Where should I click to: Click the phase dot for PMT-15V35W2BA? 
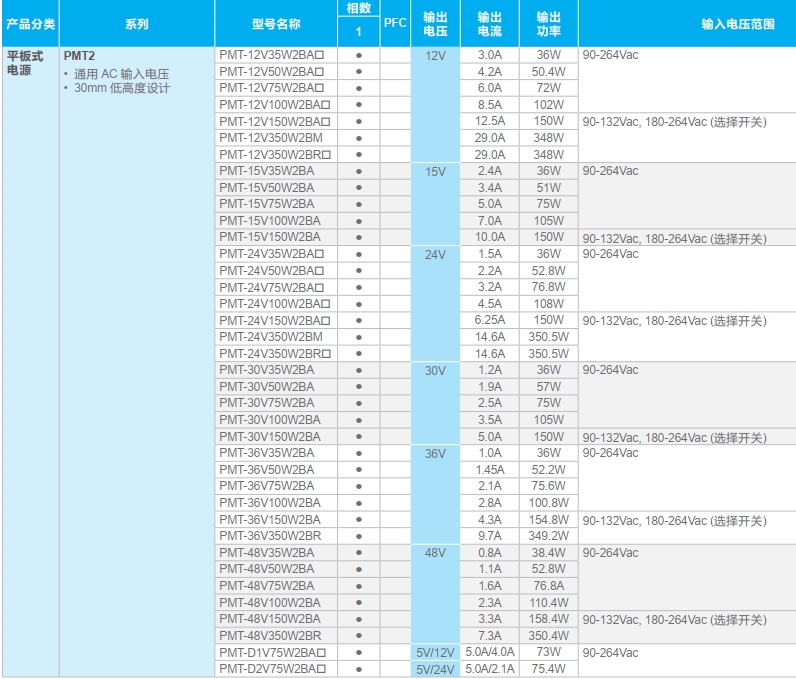358,171
